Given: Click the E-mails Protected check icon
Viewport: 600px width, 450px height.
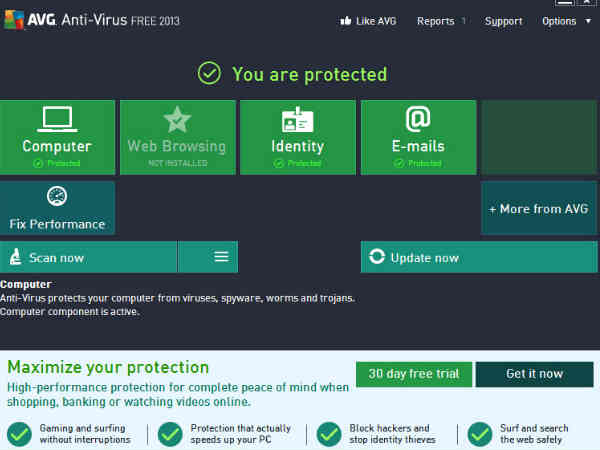Looking at the screenshot, I should pos(399,163).
